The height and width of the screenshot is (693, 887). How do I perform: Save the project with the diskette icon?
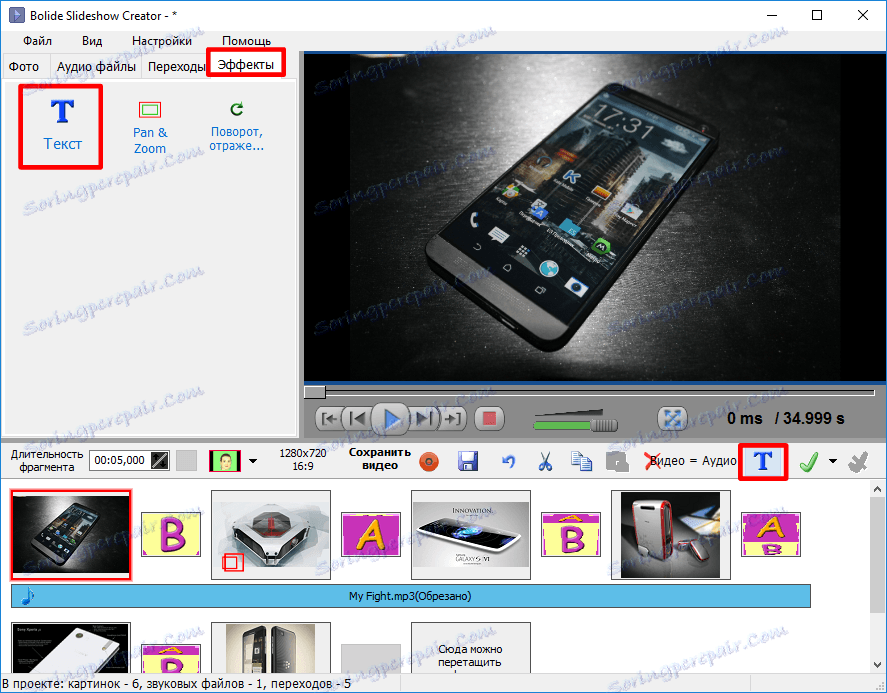point(467,461)
